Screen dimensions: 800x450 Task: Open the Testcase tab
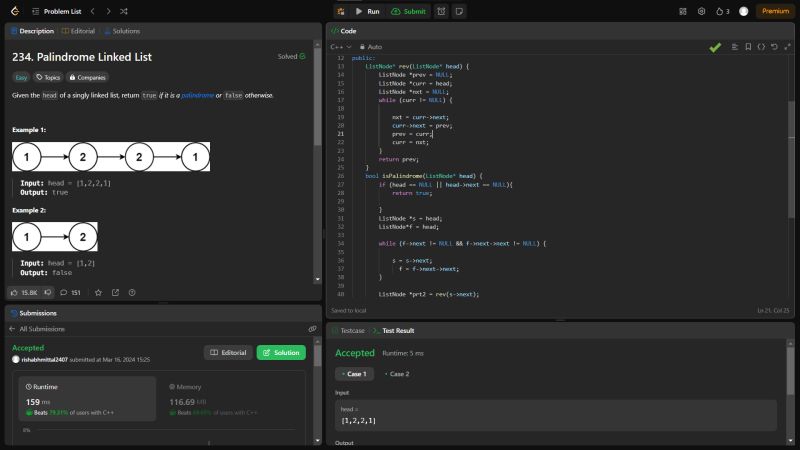point(348,331)
